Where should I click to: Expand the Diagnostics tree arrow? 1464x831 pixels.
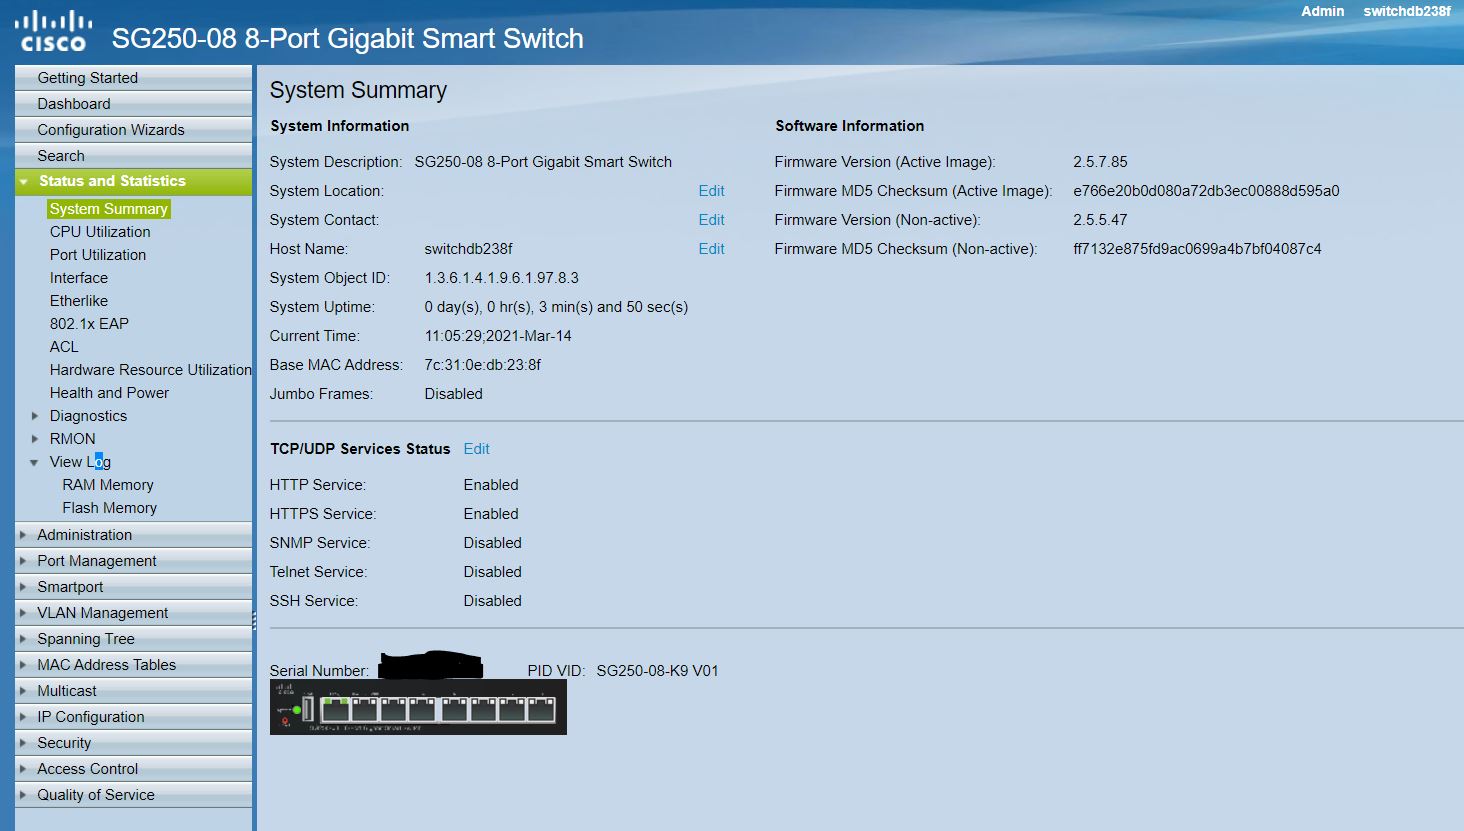click(x=35, y=416)
